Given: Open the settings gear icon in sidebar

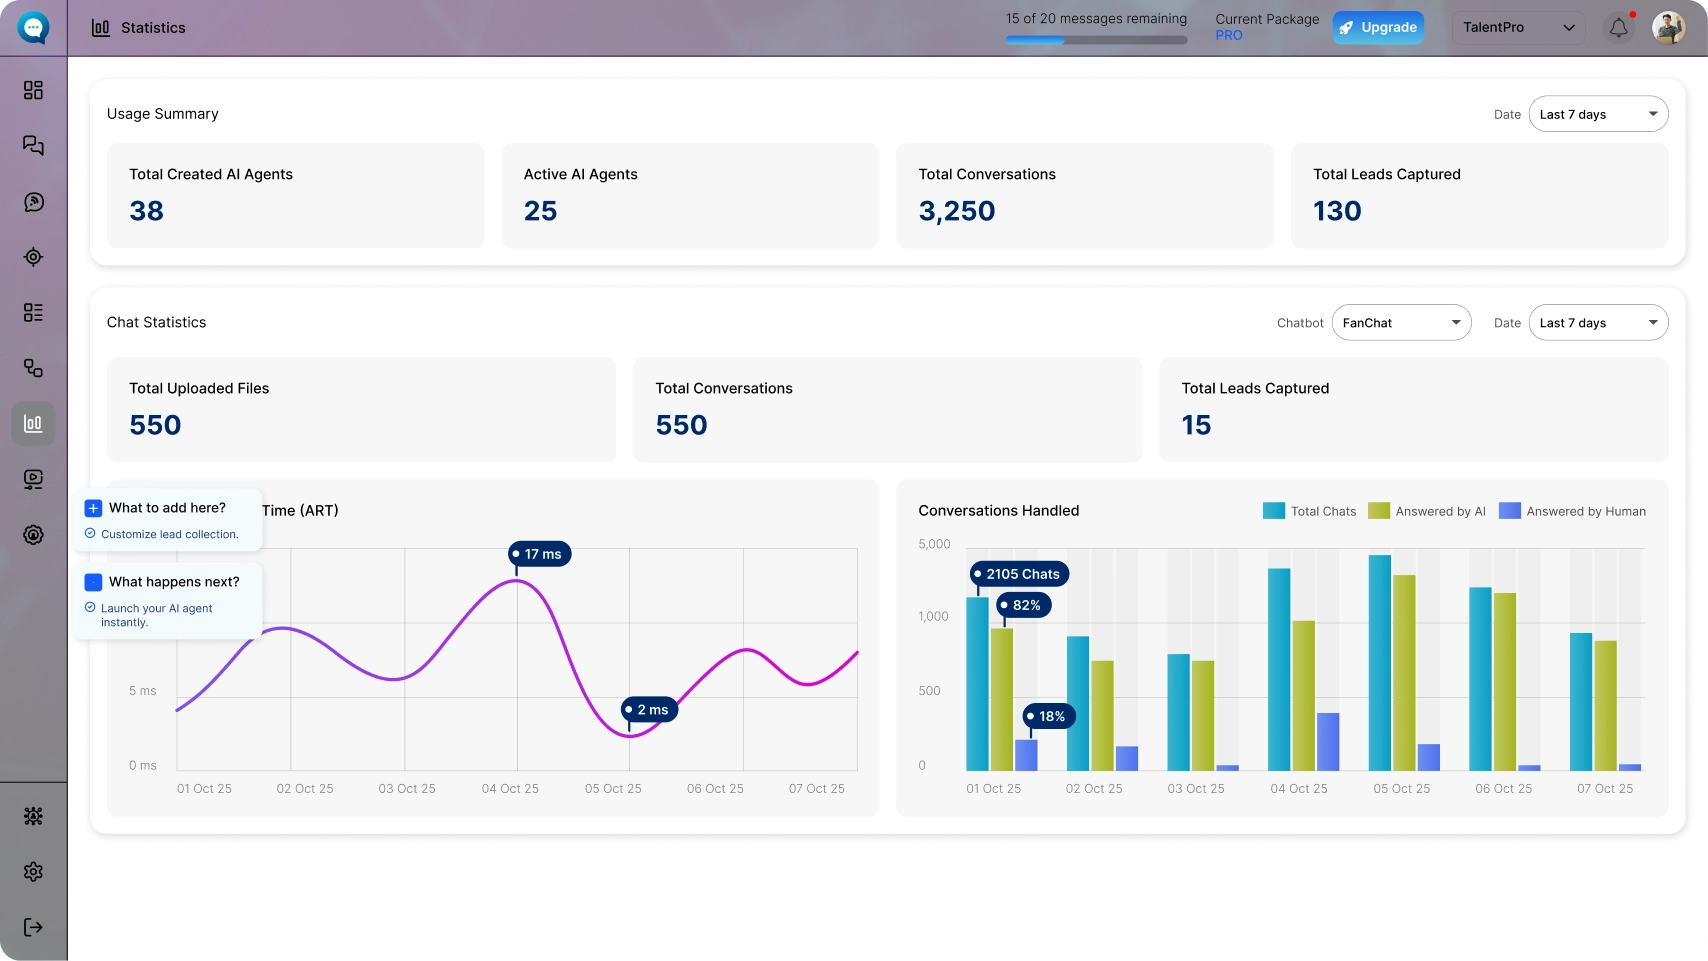Looking at the screenshot, I should pyautogui.click(x=33, y=872).
